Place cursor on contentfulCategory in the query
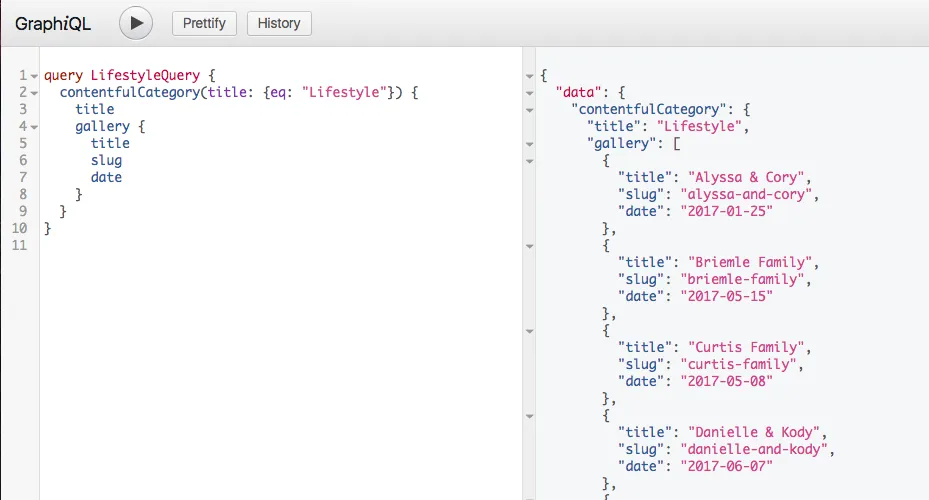 coord(130,92)
